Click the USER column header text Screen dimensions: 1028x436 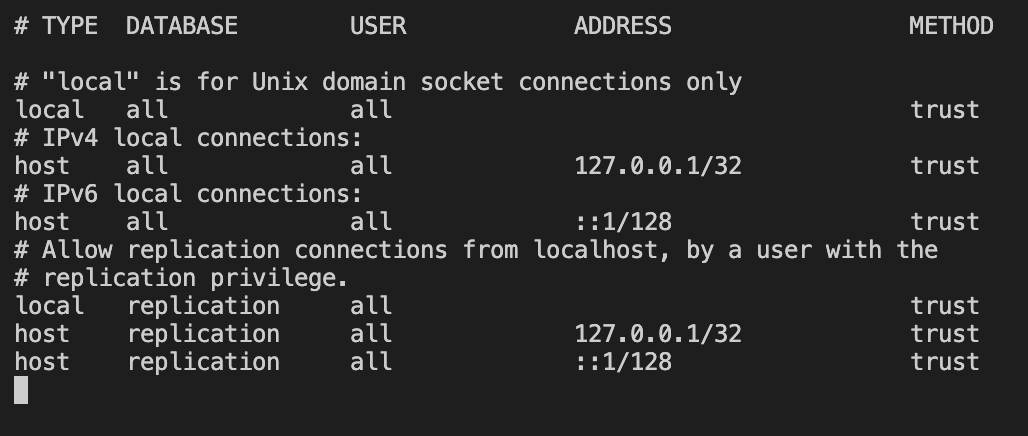378,26
